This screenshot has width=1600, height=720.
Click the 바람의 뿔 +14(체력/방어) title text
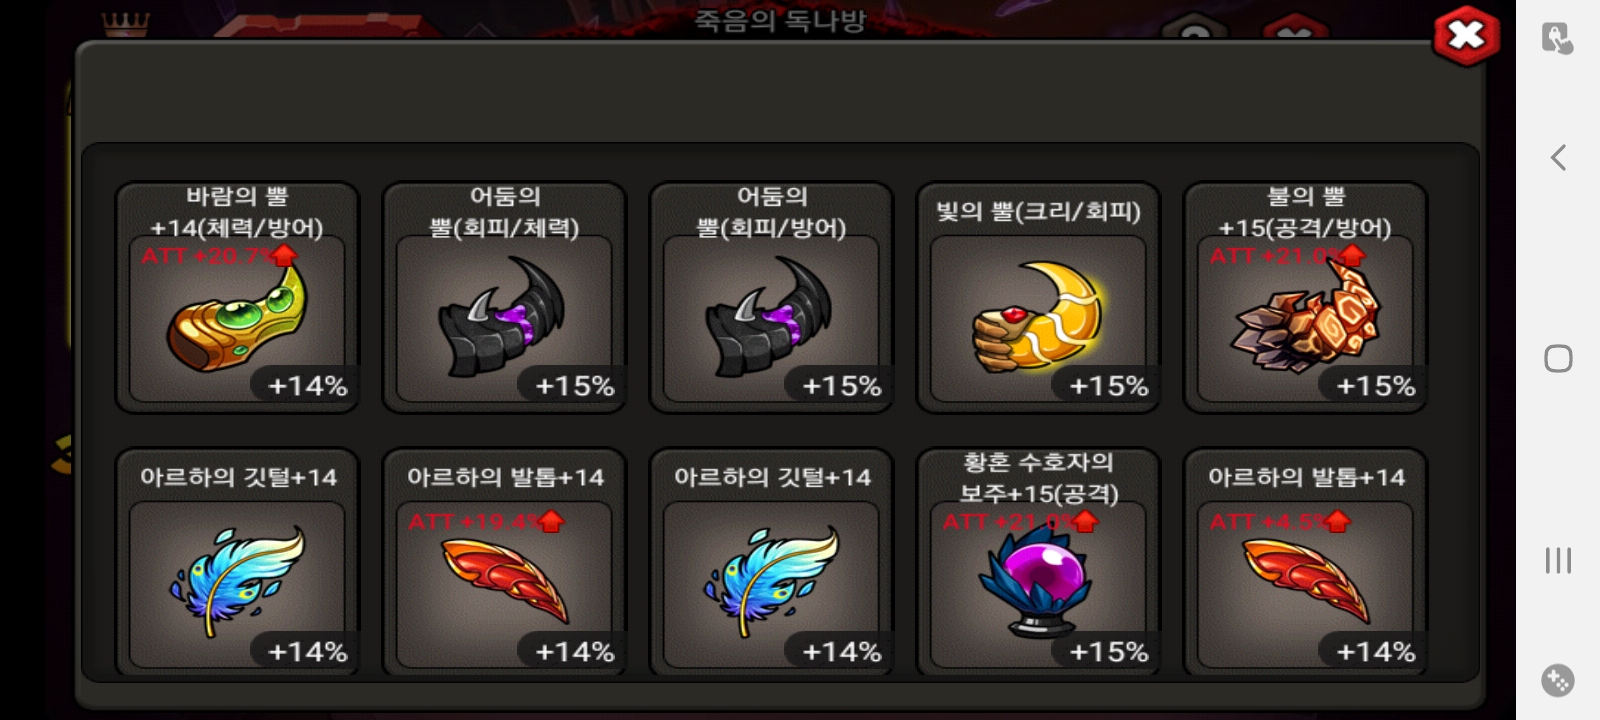click(237, 212)
